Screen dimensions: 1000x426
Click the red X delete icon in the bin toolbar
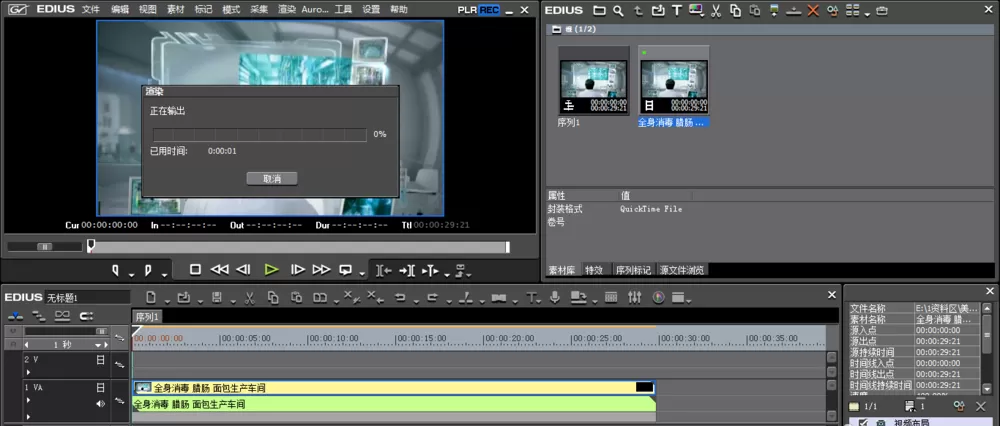[812, 10]
